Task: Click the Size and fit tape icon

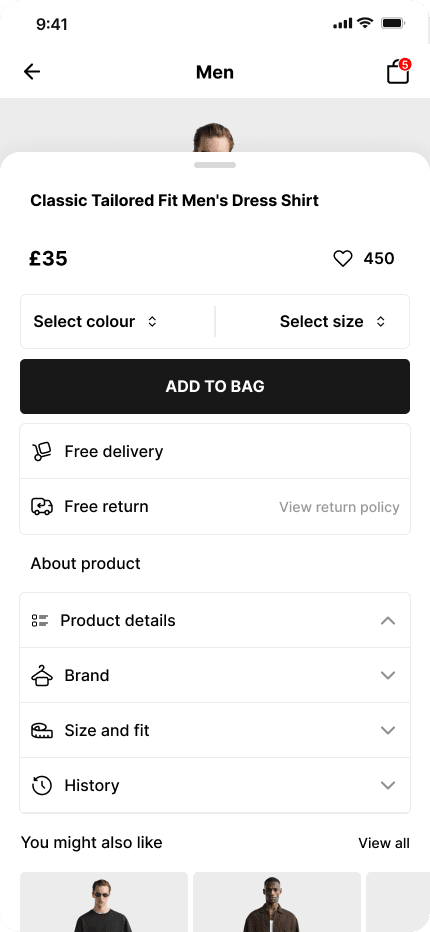Action: point(42,731)
